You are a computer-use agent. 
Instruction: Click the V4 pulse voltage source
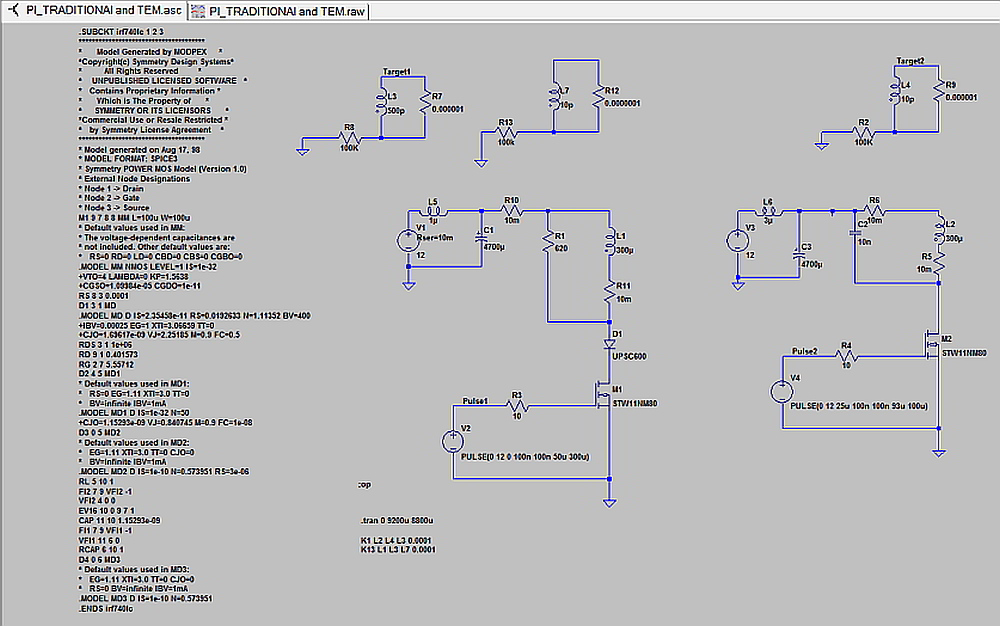point(782,391)
